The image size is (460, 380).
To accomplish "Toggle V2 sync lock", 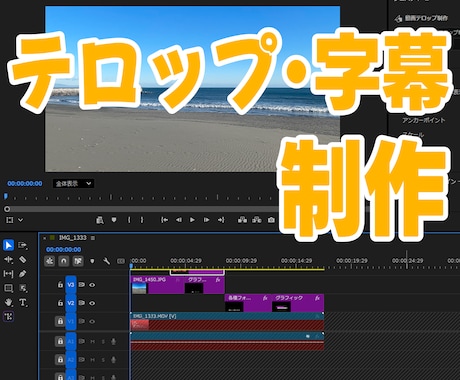I will click(81, 303).
